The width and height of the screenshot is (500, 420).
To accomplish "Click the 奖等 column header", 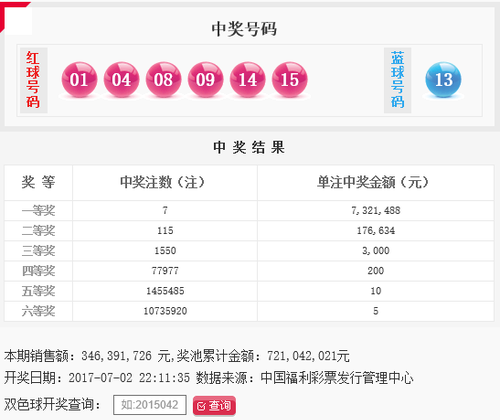I will click(38, 182).
